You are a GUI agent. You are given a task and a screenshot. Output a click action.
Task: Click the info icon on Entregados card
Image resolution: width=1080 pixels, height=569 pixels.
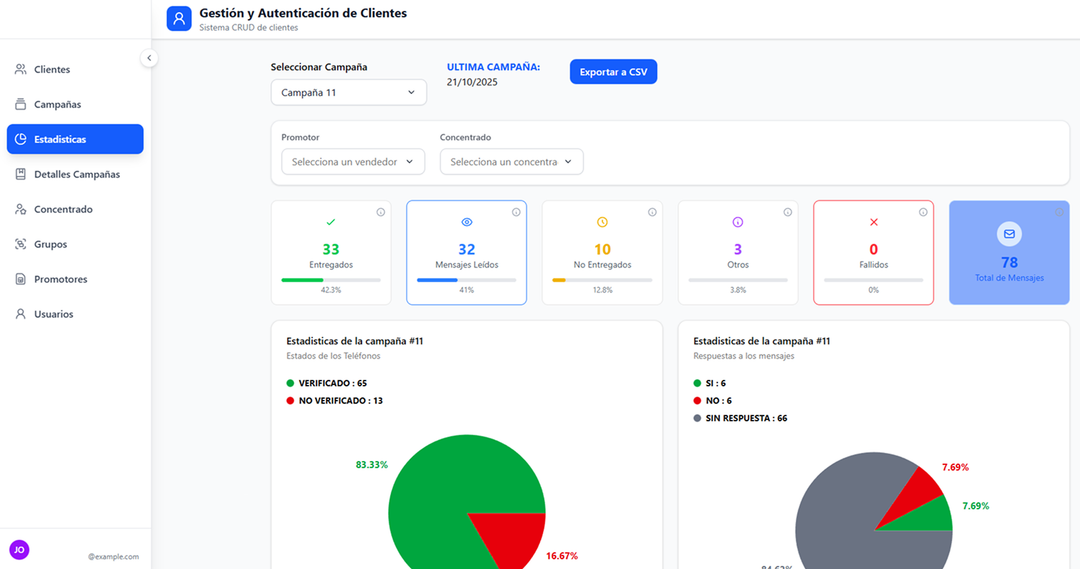pos(380,212)
